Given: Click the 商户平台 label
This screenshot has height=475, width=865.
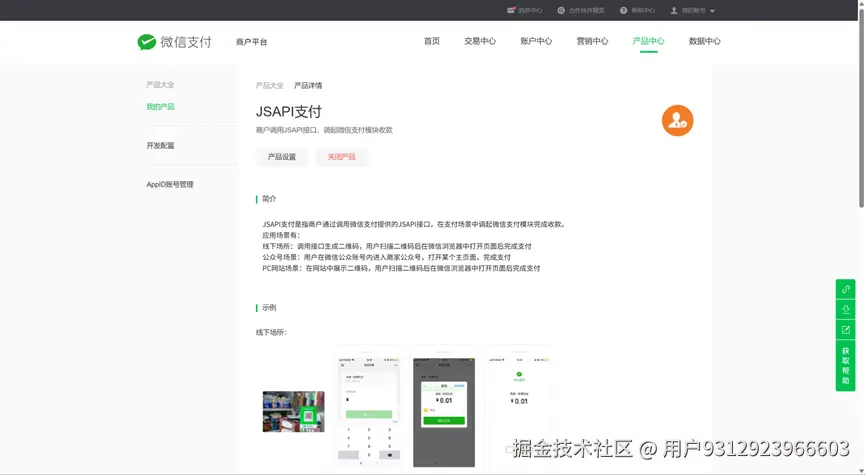Looking at the screenshot, I should pyautogui.click(x=252, y=42).
